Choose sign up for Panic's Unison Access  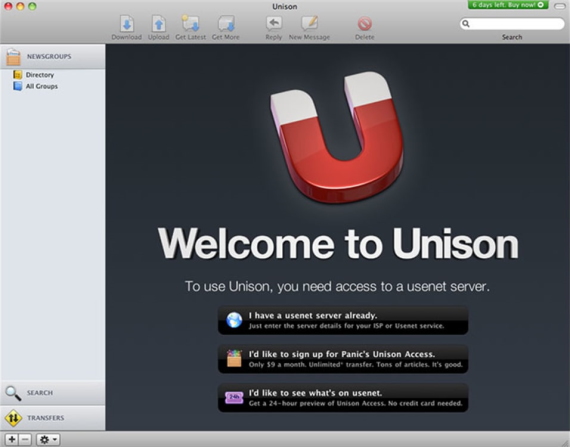(x=343, y=359)
